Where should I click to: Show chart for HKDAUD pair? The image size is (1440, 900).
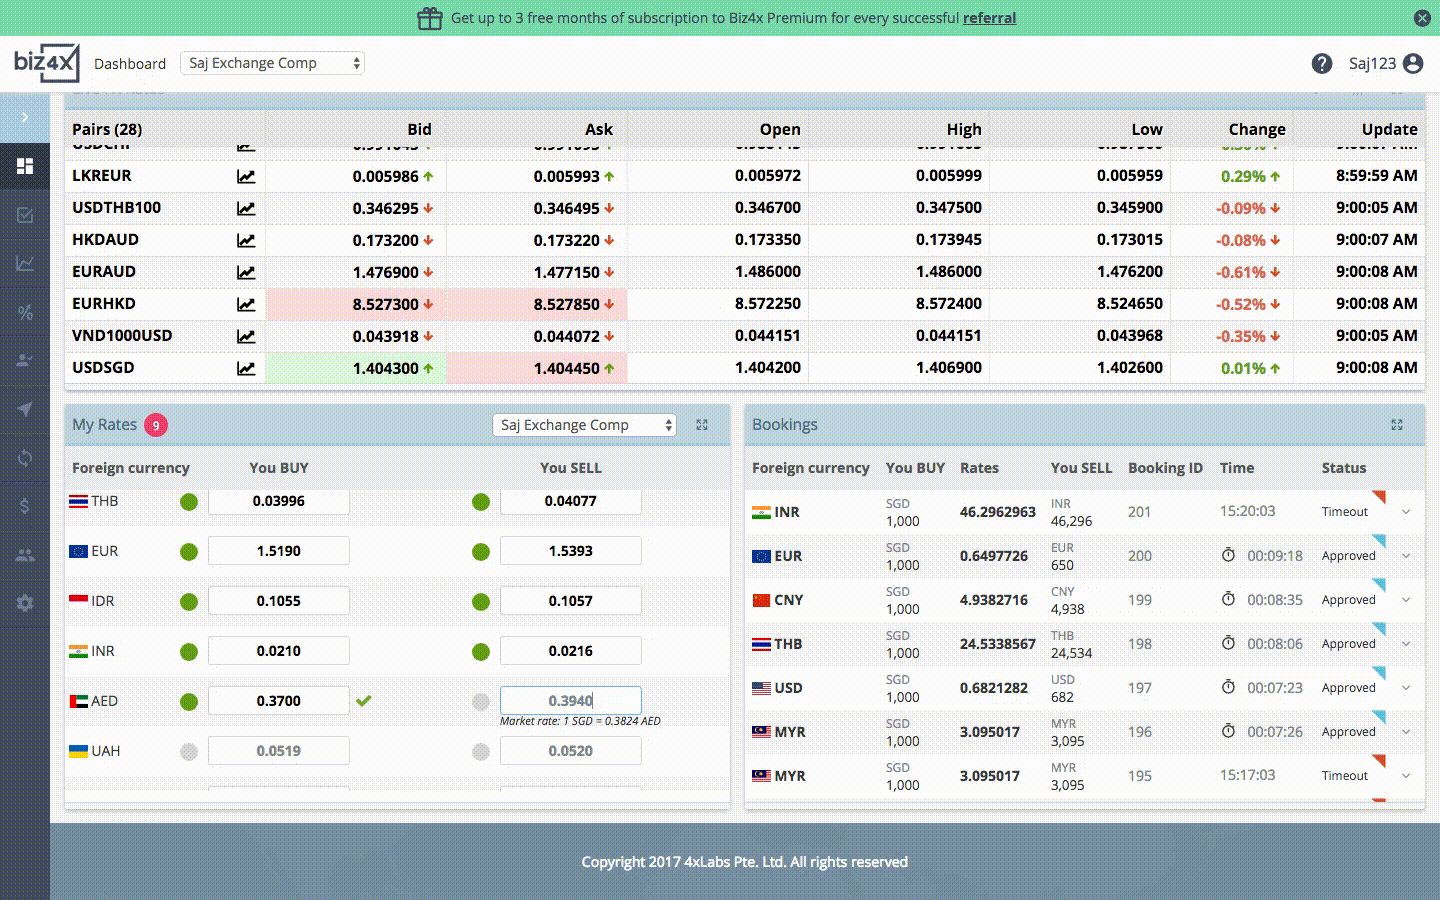[x=246, y=240]
